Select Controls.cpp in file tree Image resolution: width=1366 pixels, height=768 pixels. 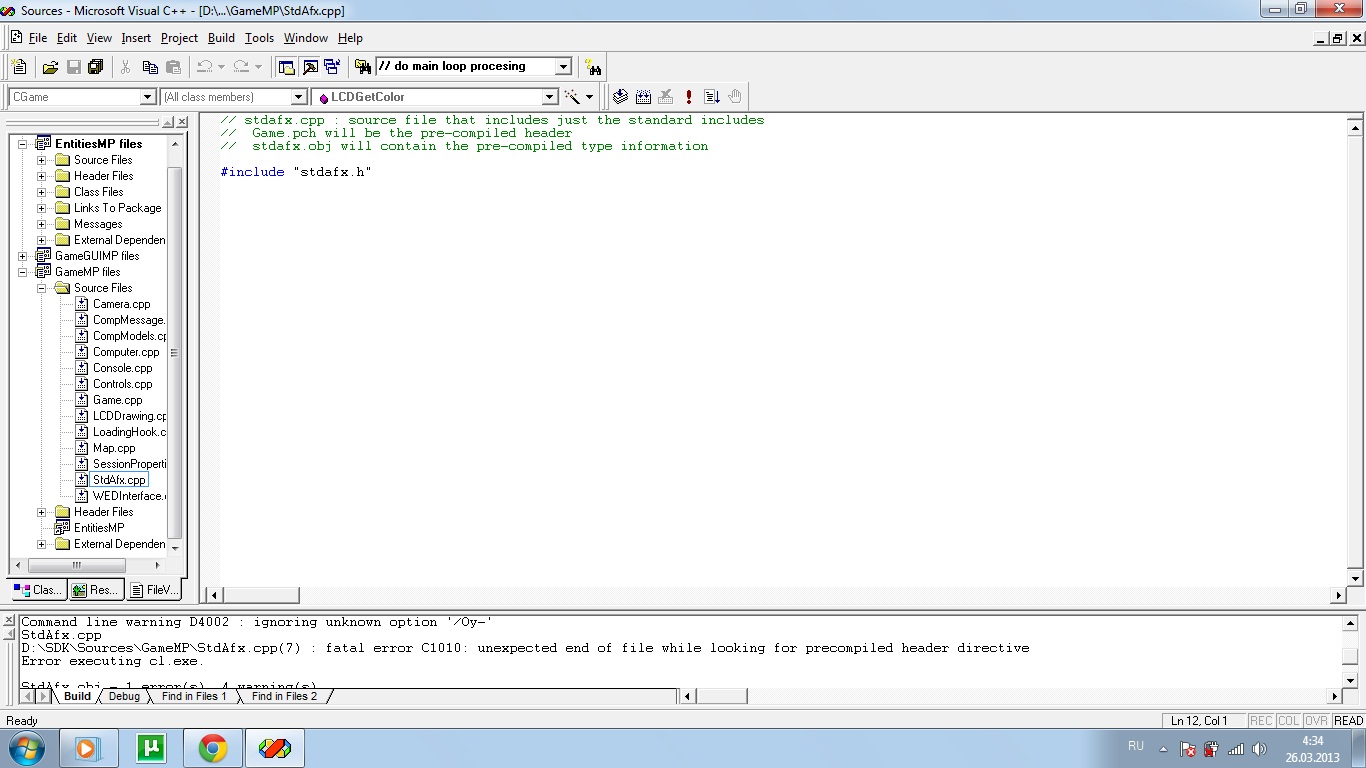(122, 384)
